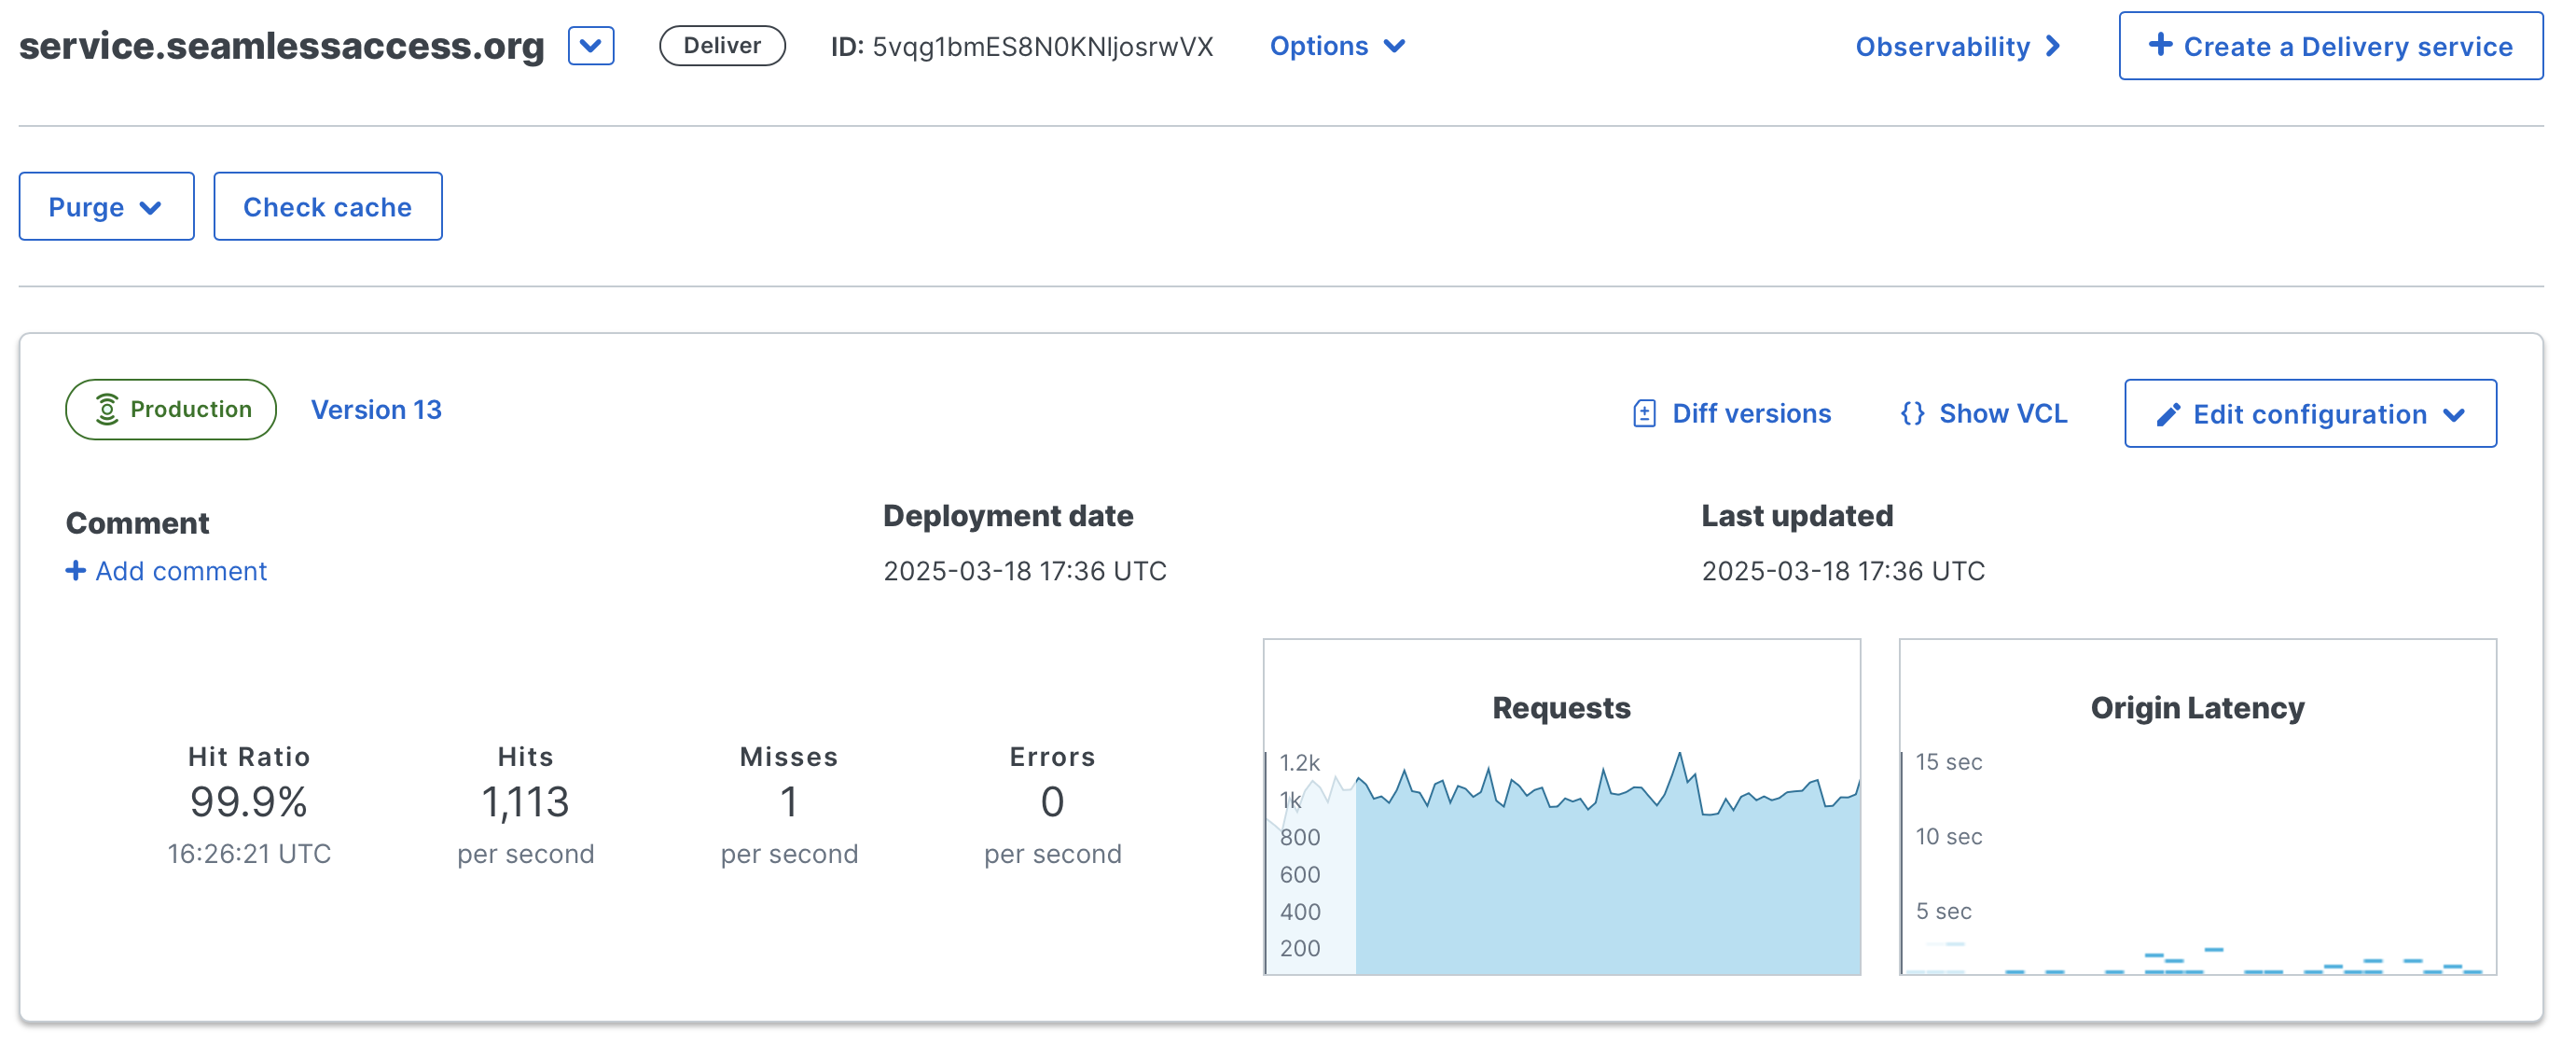Click the Observability chevron arrow icon

click(2053, 47)
